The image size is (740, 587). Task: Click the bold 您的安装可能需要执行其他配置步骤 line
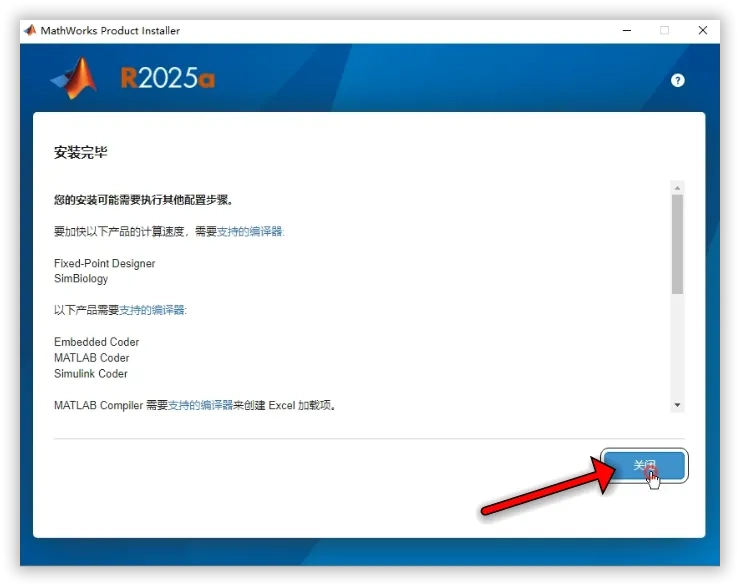coord(143,200)
